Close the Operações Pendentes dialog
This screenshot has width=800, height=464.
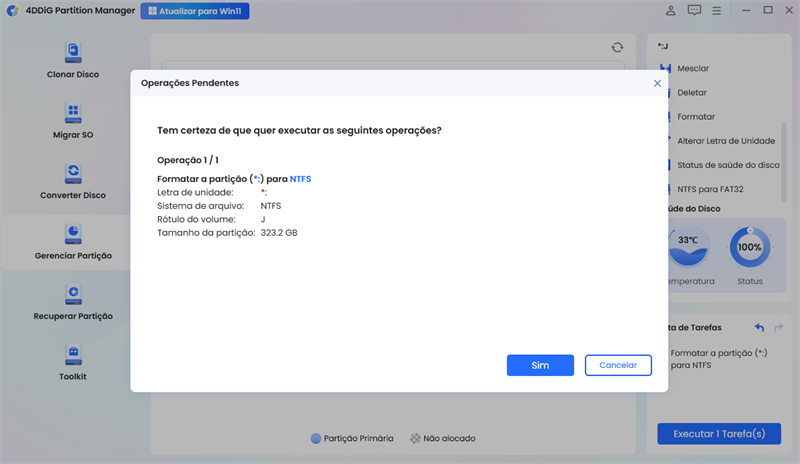click(657, 83)
